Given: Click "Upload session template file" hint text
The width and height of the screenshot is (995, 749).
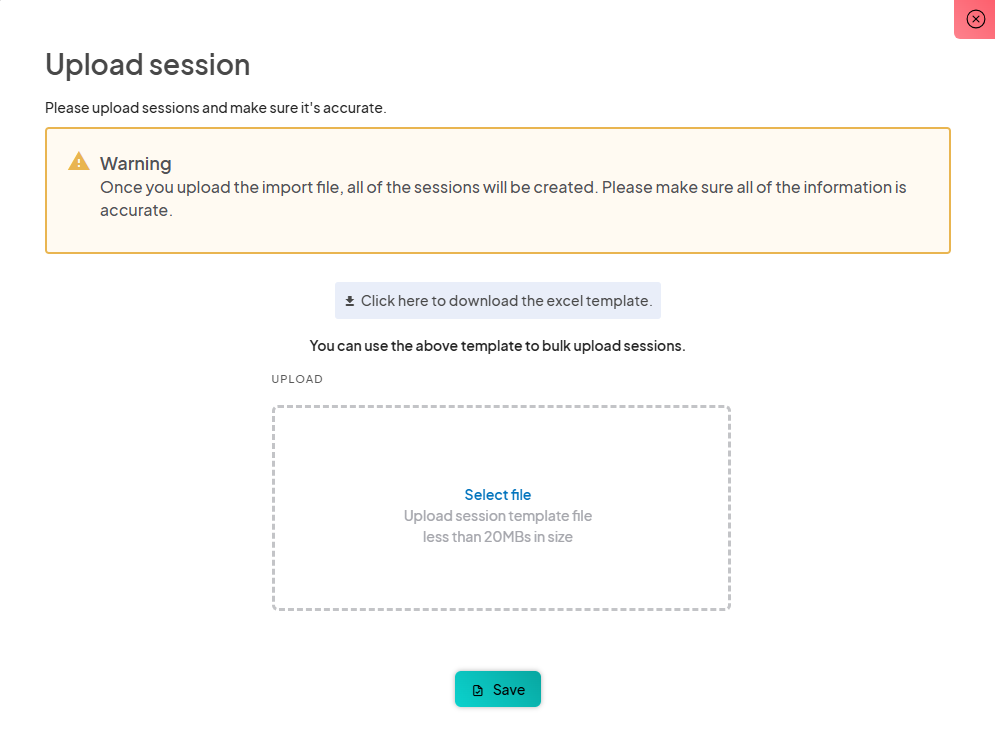Looking at the screenshot, I should pos(498,516).
